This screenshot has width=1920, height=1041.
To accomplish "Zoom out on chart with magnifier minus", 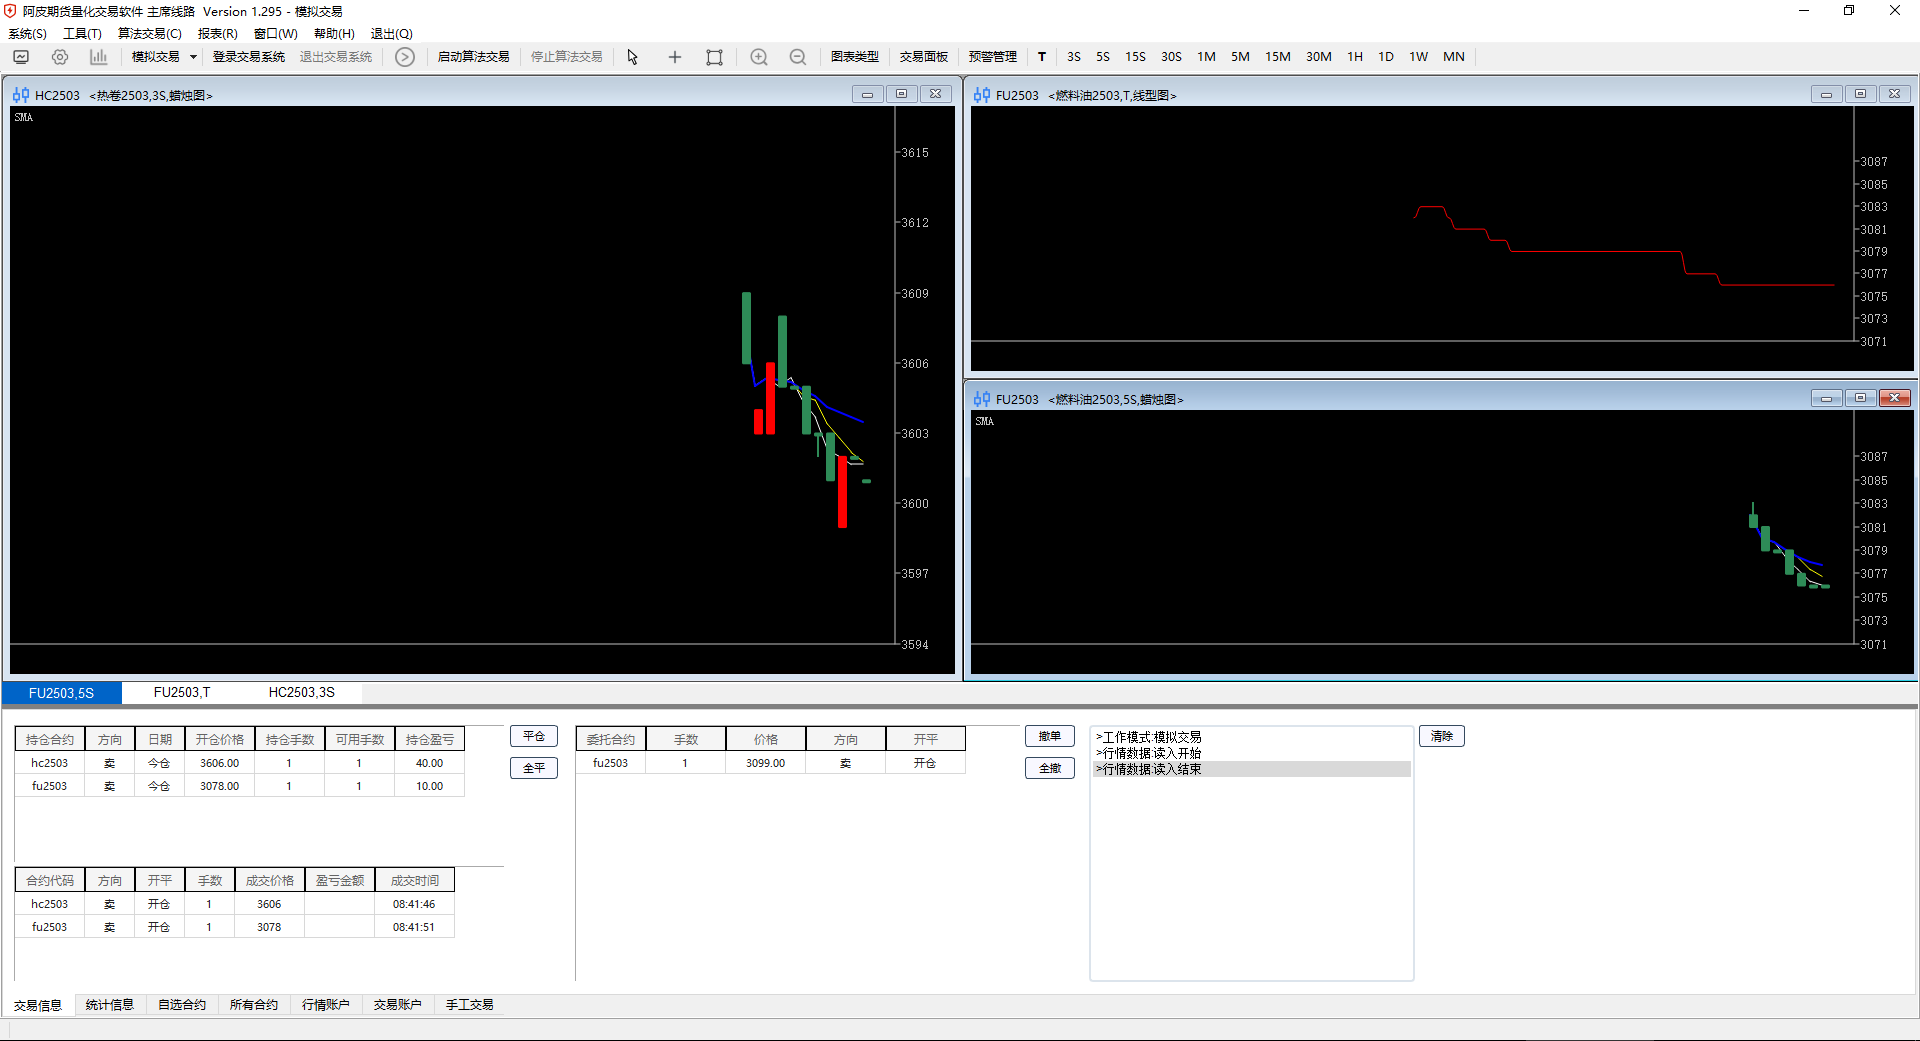I will pos(797,57).
